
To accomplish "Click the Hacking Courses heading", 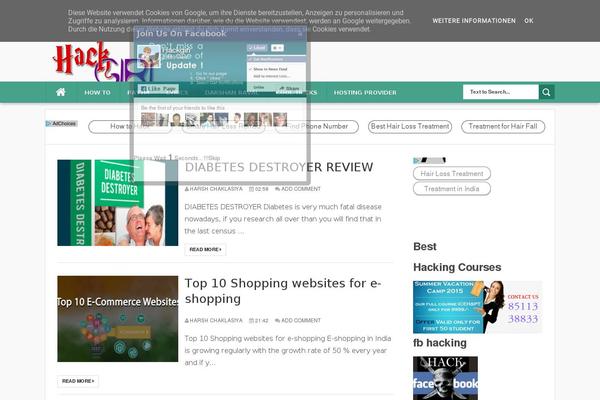I will coord(457,267).
